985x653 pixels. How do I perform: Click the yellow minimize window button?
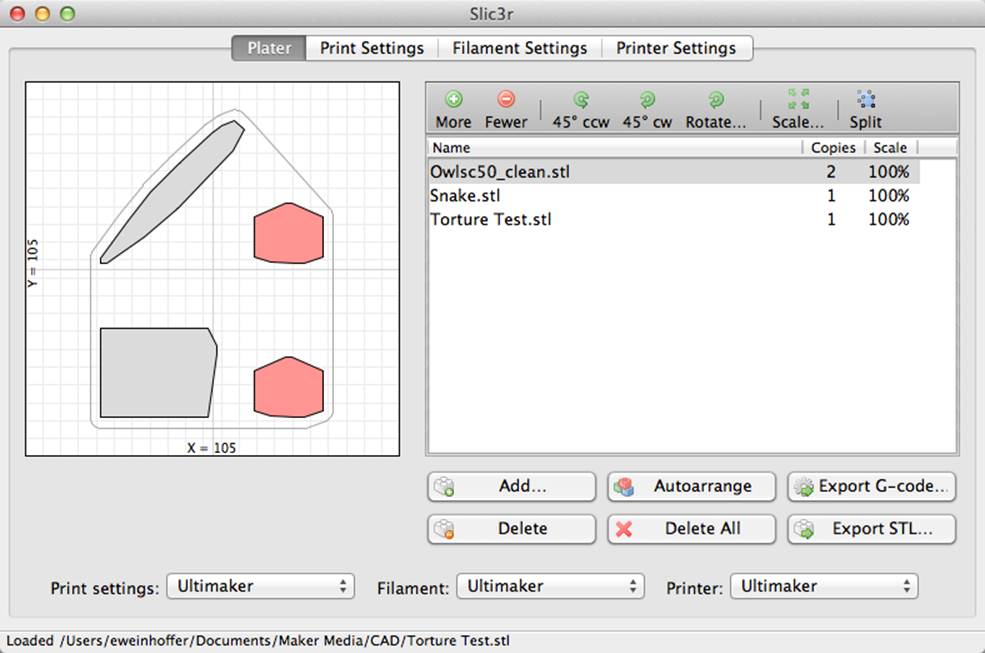[x=42, y=13]
